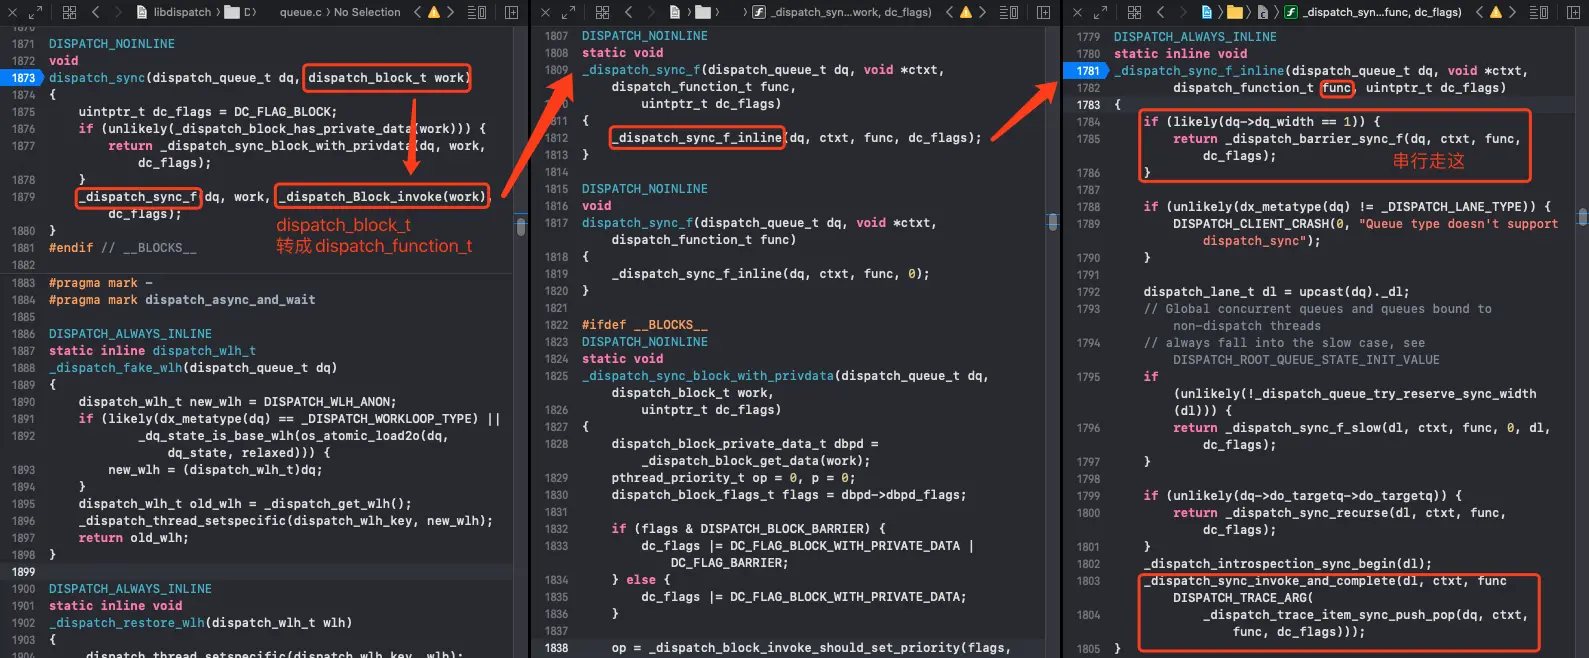Jump to previous issue in right pane
Screen dimensions: 1589x658
[1479, 12]
